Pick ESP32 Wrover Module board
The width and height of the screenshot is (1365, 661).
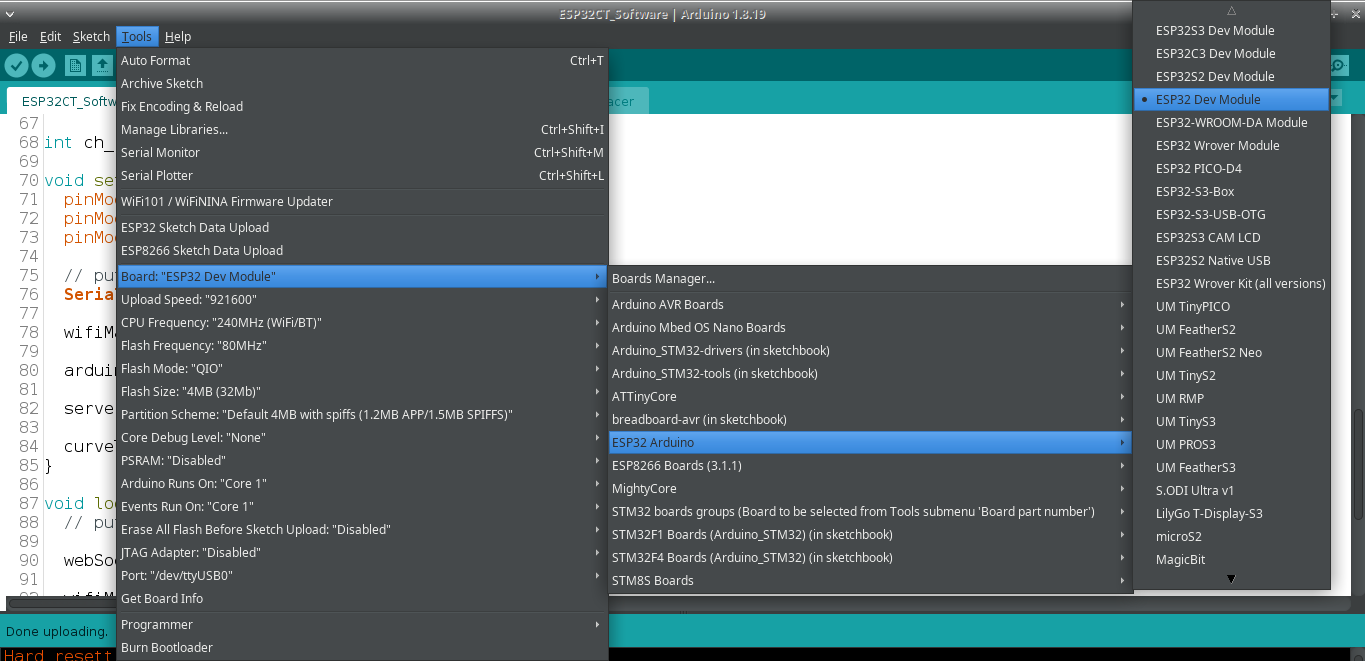[x=1231, y=145]
